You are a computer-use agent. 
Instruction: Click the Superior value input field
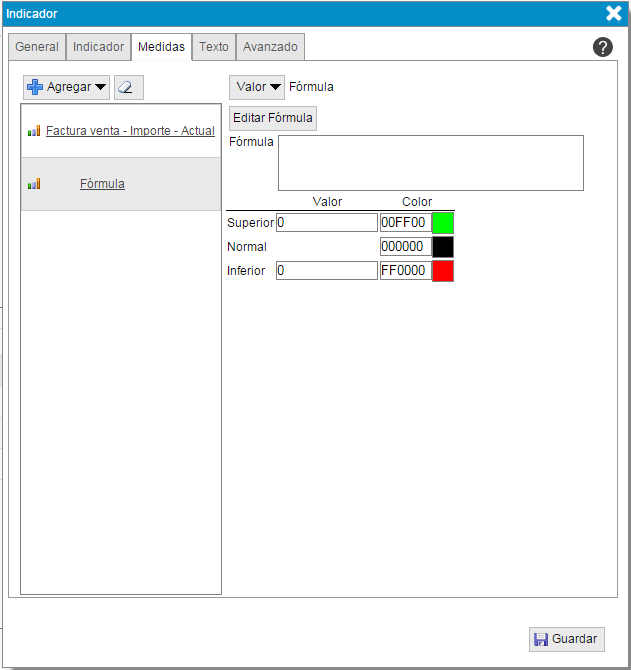[x=327, y=223]
